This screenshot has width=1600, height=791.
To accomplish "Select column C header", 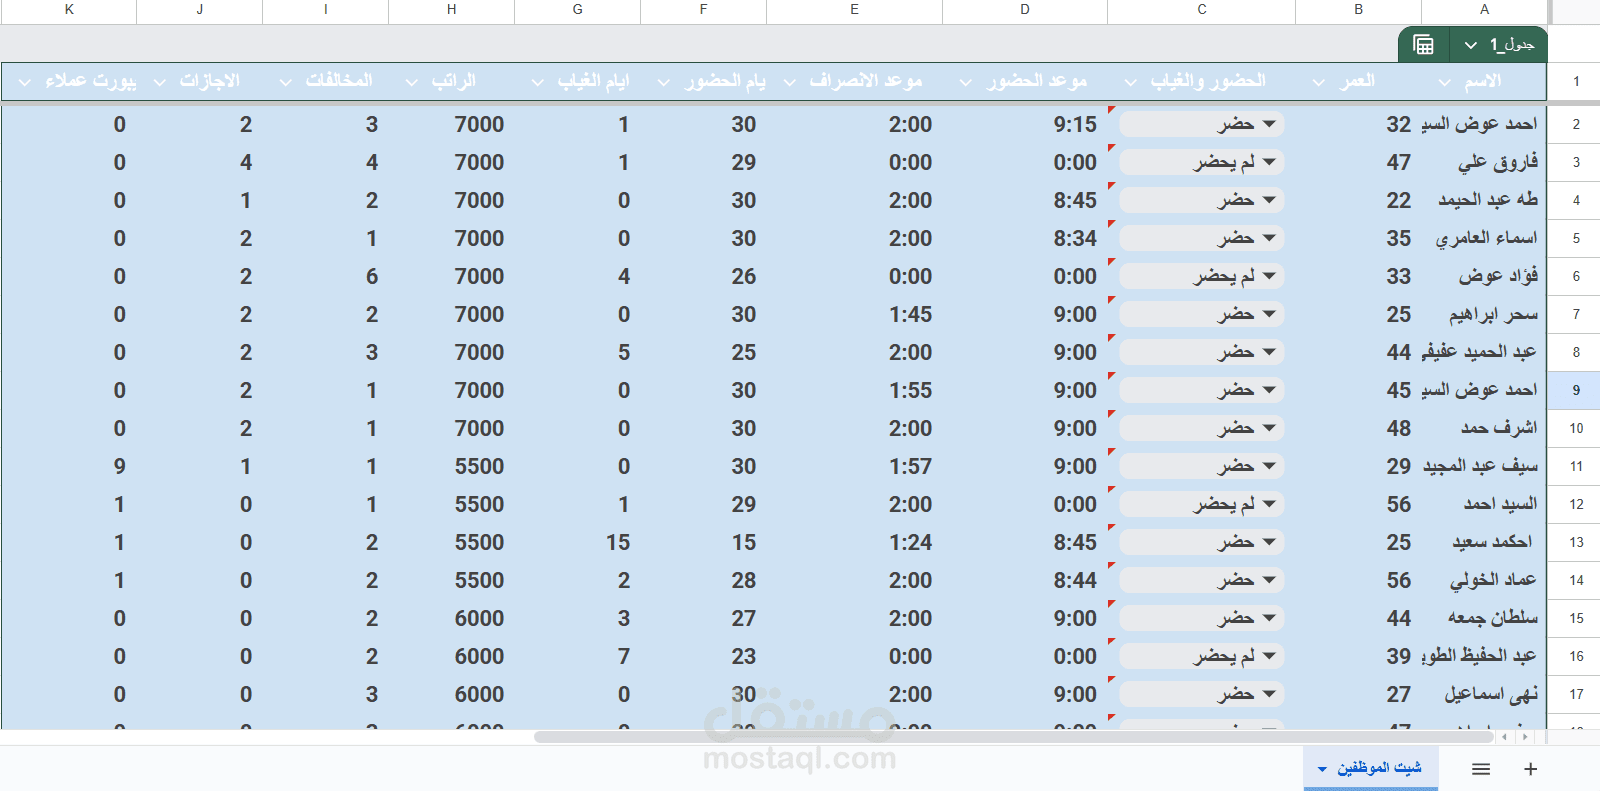I will point(1202,10).
